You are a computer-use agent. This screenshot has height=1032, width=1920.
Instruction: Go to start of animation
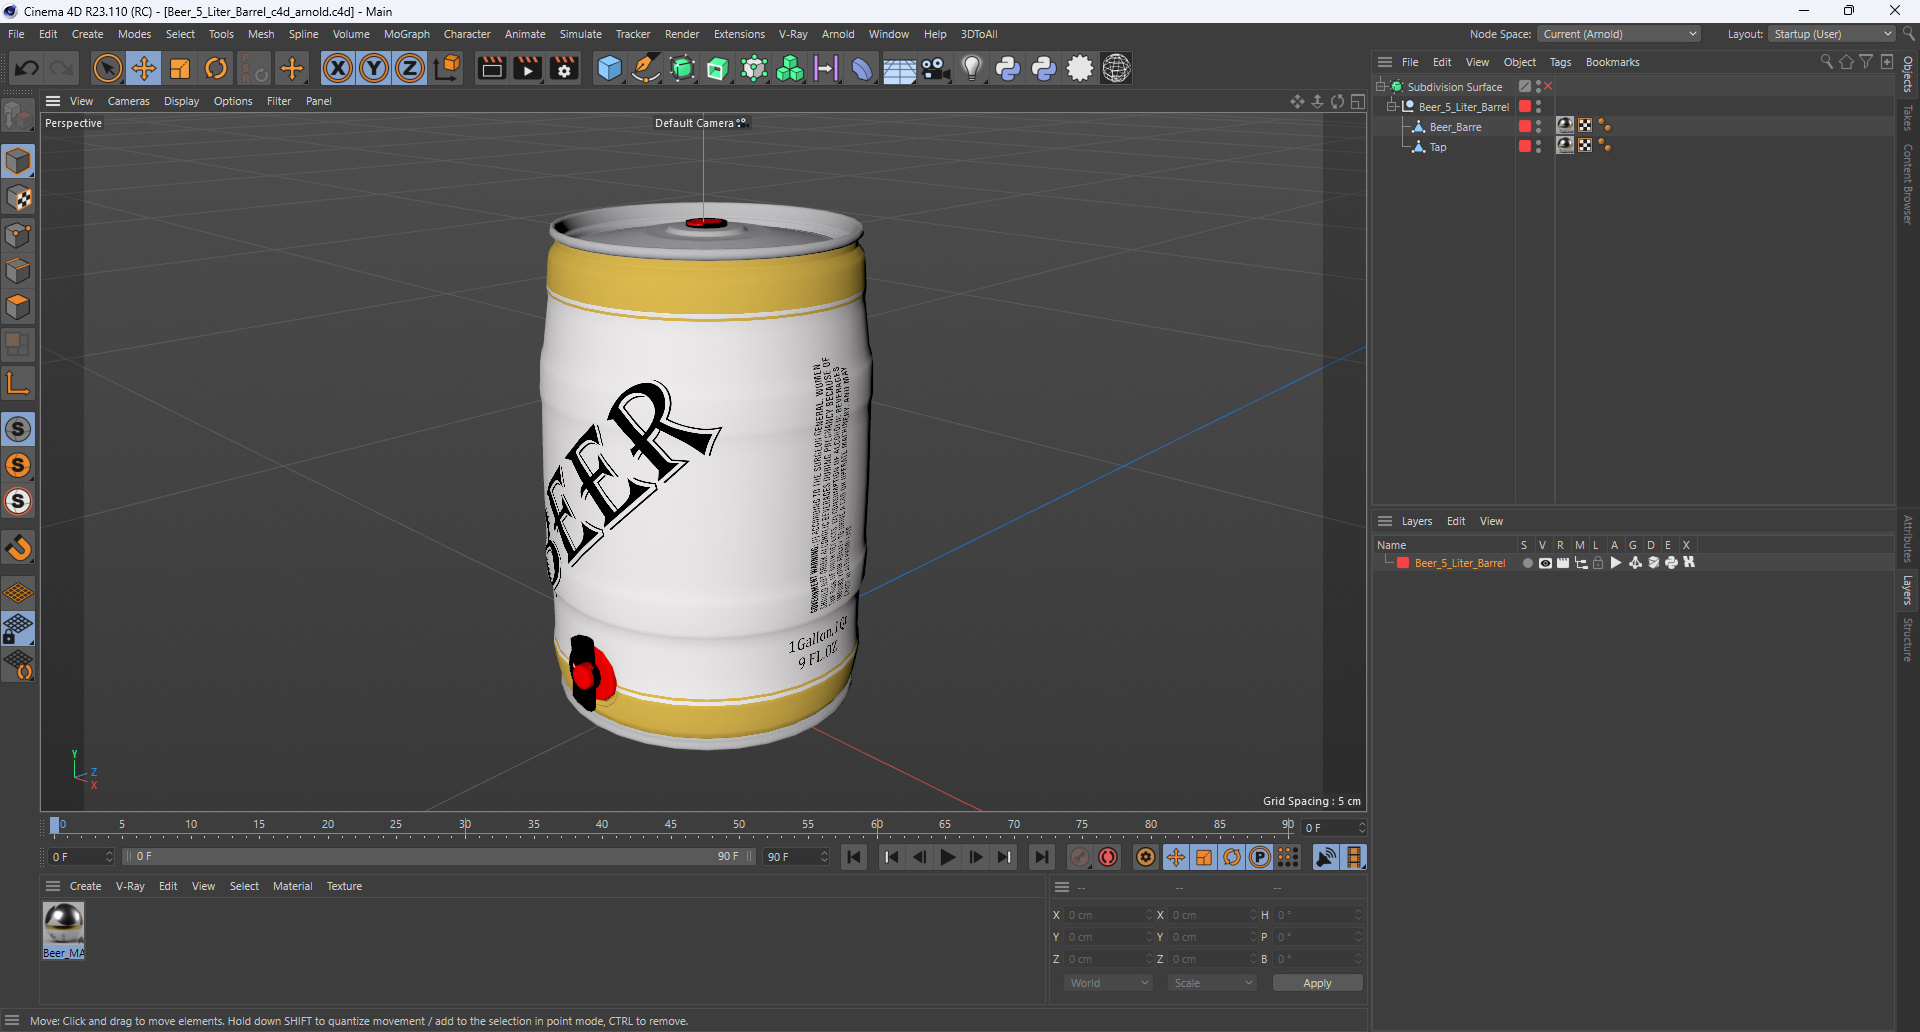(854, 857)
